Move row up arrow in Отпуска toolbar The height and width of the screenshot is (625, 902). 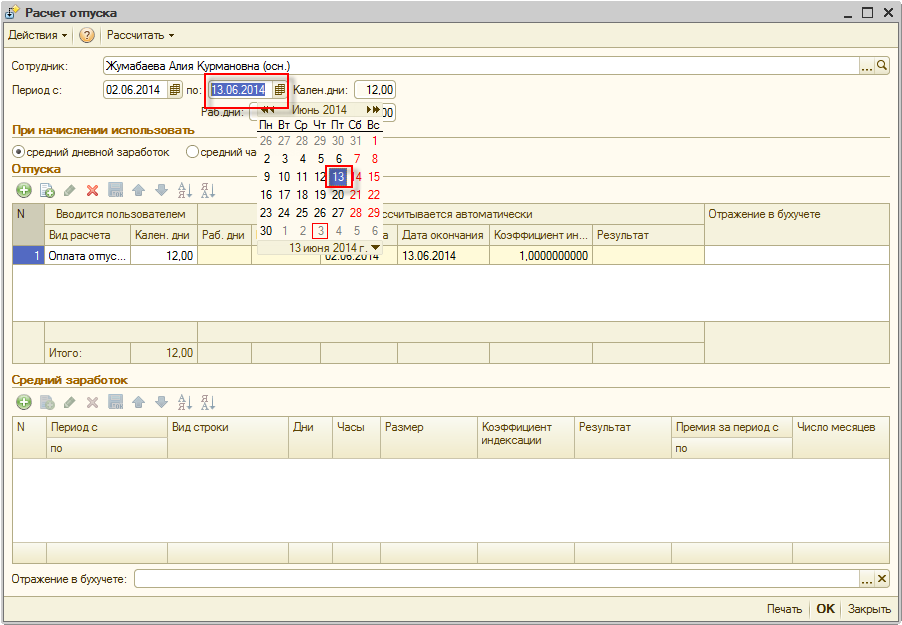coord(139,190)
